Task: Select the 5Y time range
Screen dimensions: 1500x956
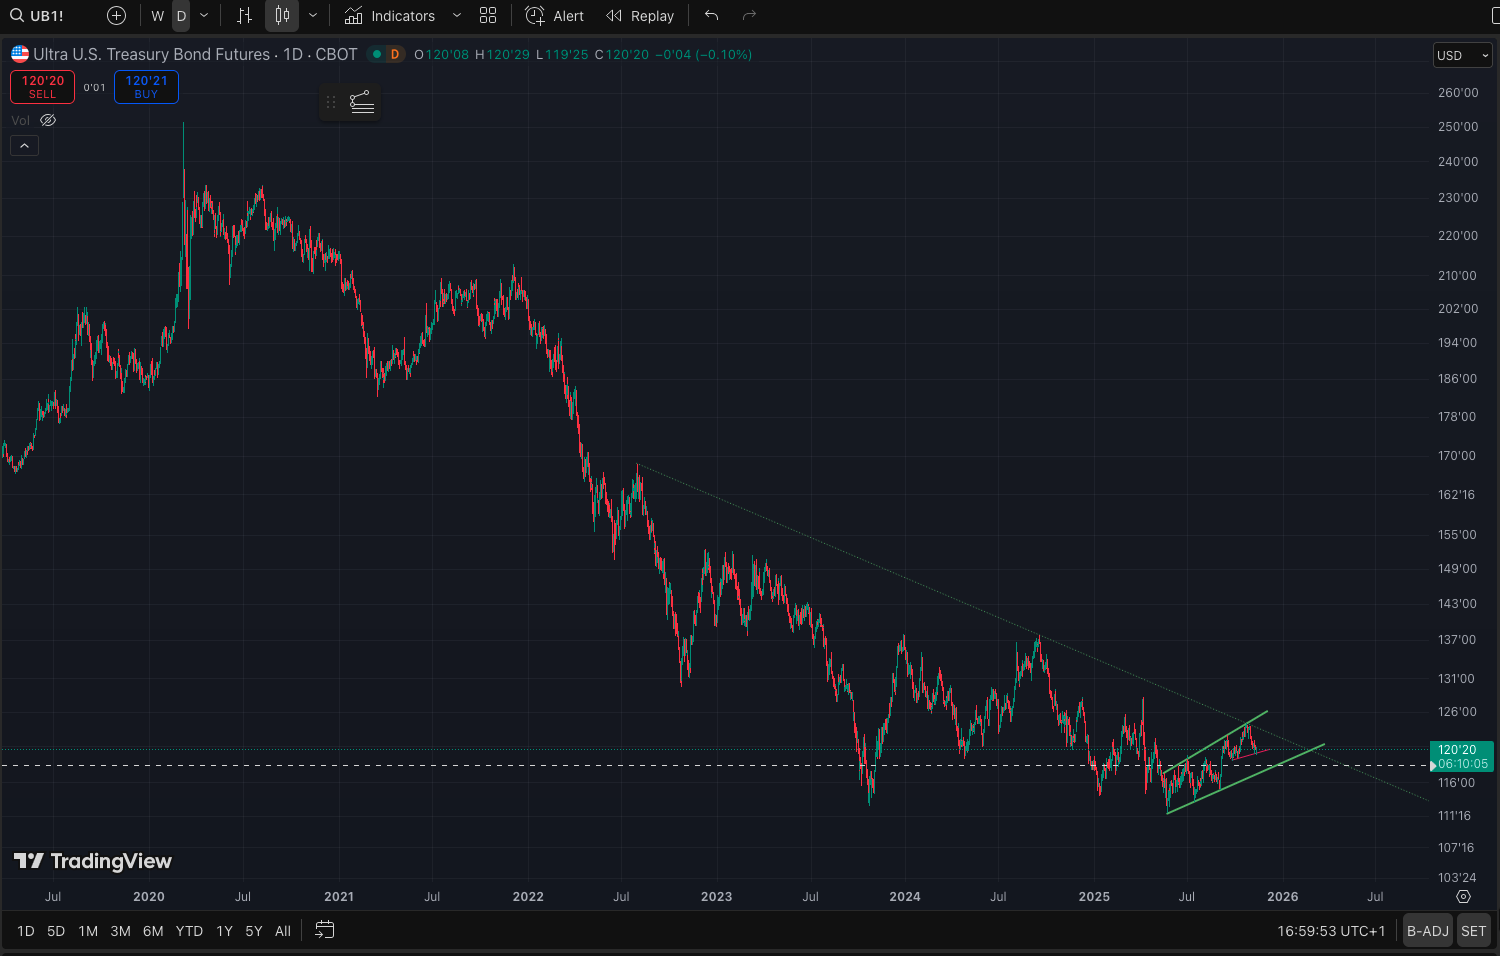Action: click(x=254, y=931)
